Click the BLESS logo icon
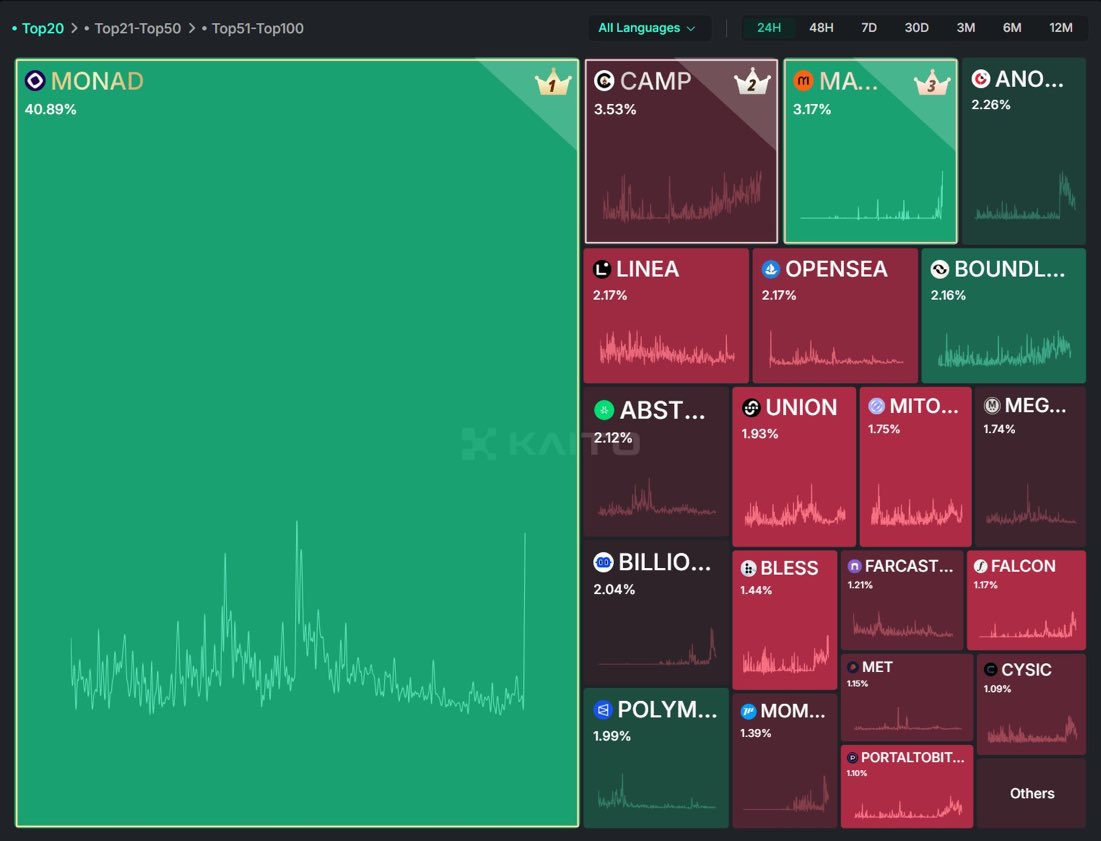The height and width of the screenshot is (841, 1101). [749, 569]
